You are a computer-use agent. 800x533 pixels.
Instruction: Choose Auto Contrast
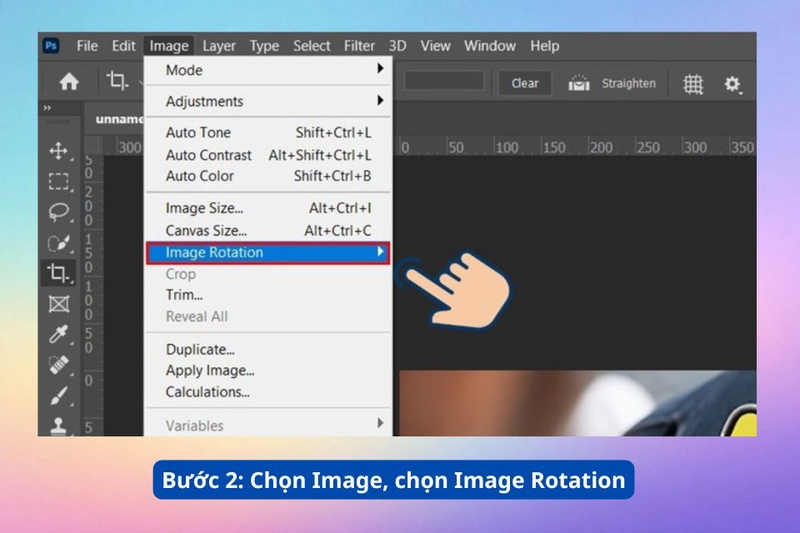tap(268, 155)
